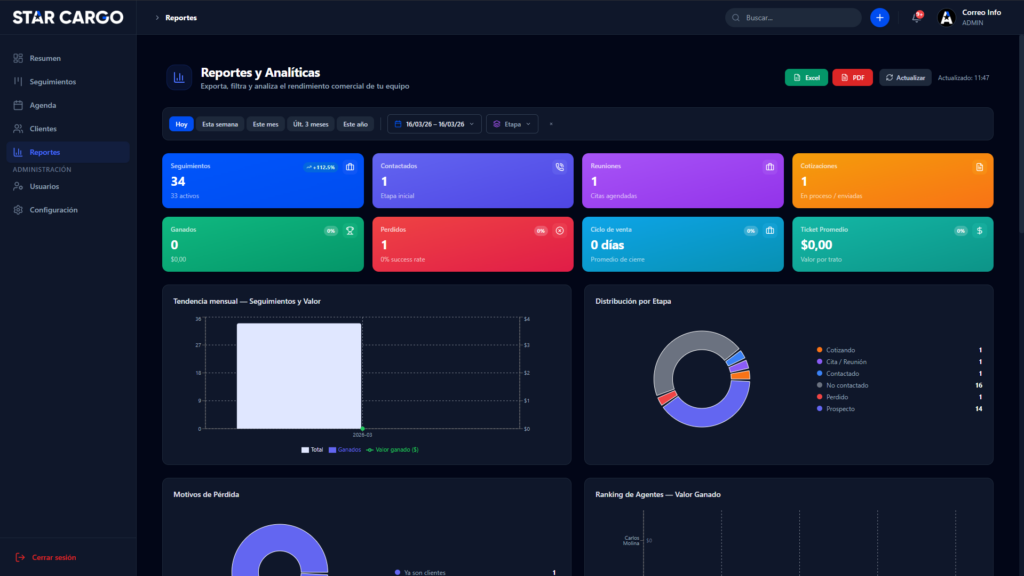
Task: Open the Correo Info user avatar
Action: tap(946, 18)
